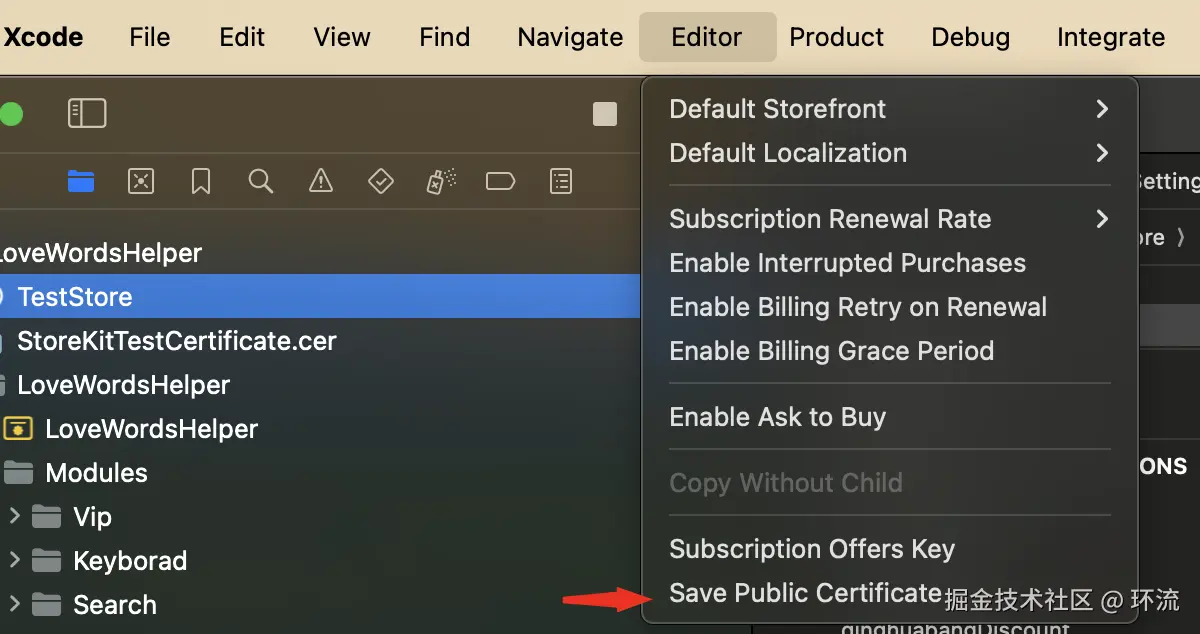Open the Integrate menu
This screenshot has width=1200, height=634.
tap(1111, 37)
